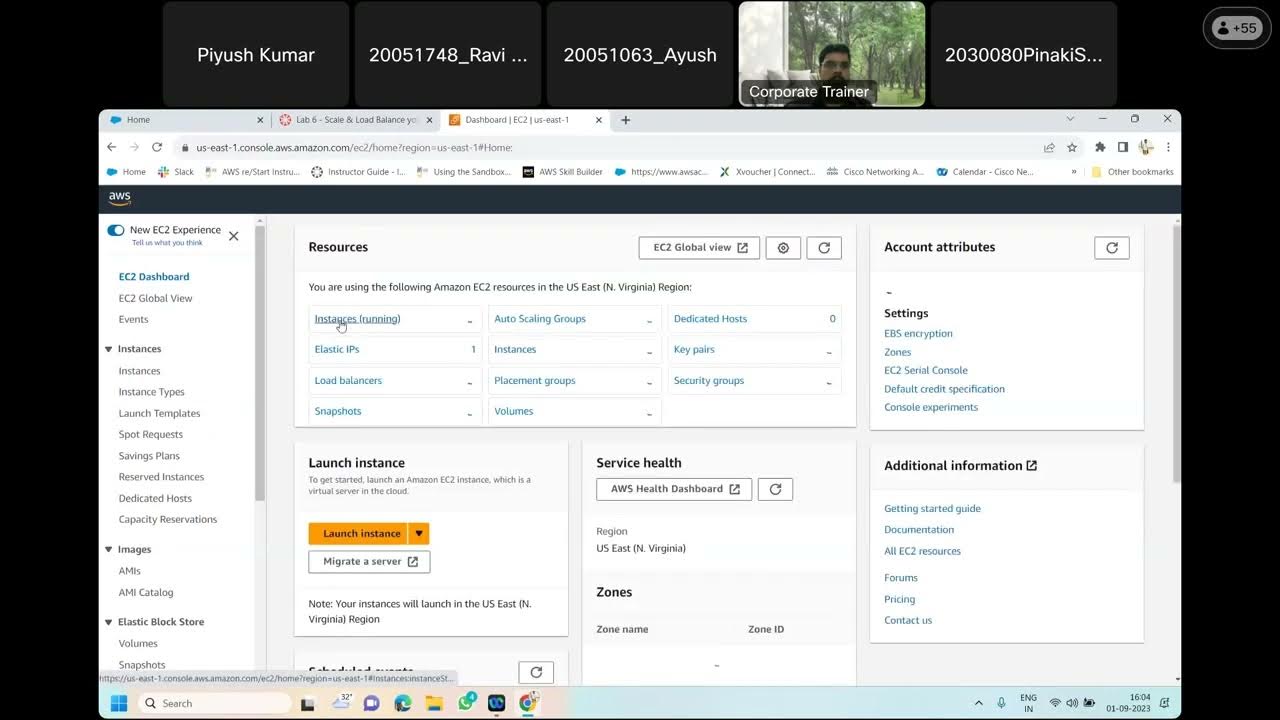The image size is (1280, 720).
Task: Open the Windows Start menu
Action: [x=119, y=703]
